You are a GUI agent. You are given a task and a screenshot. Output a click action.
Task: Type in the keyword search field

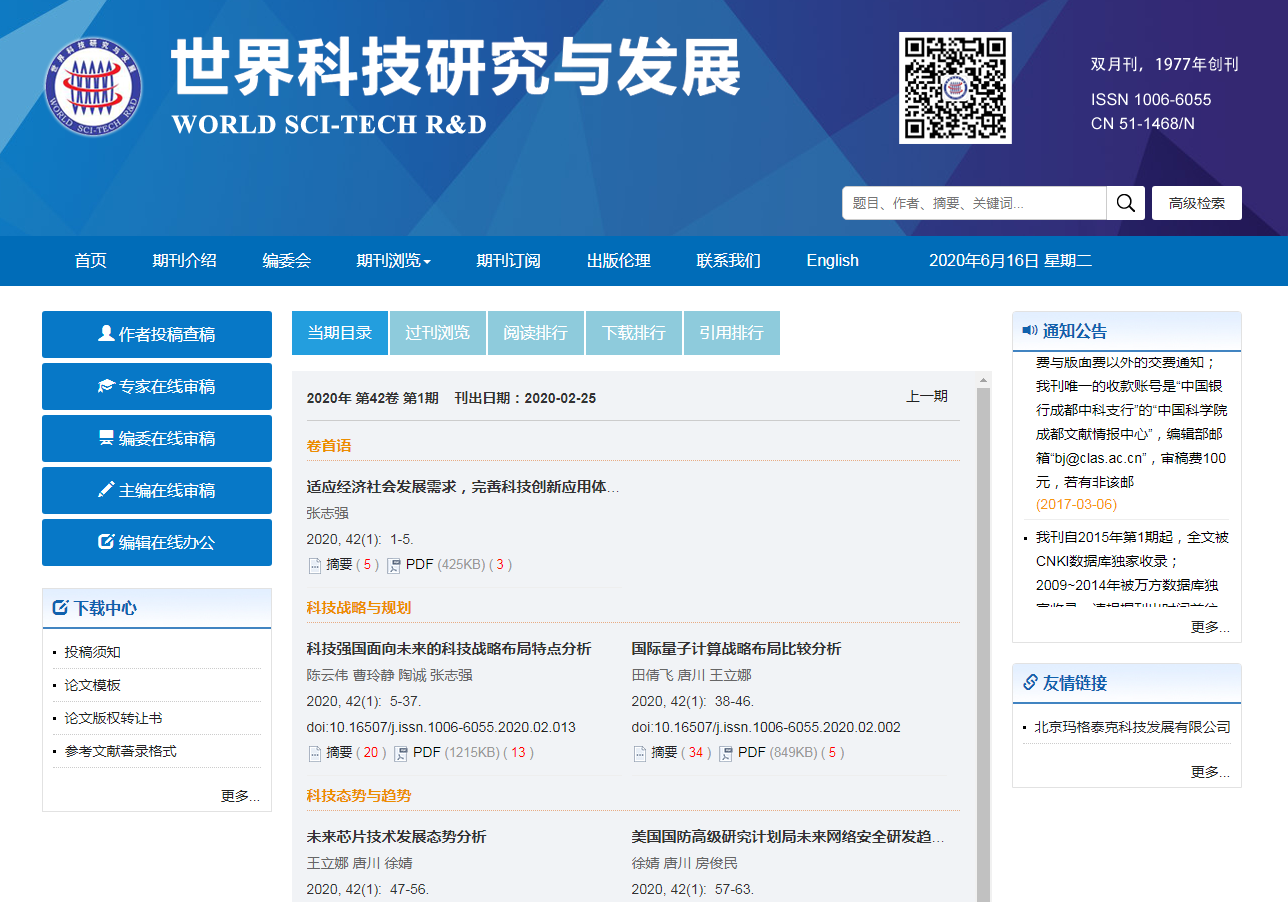click(x=973, y=203)
